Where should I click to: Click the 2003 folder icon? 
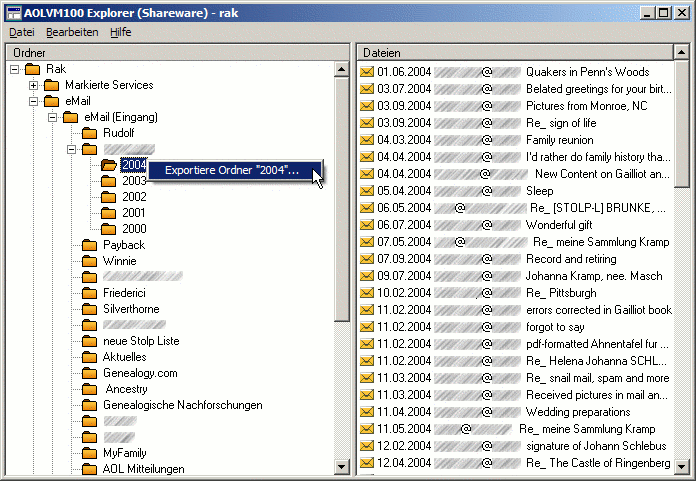[109, 181]
